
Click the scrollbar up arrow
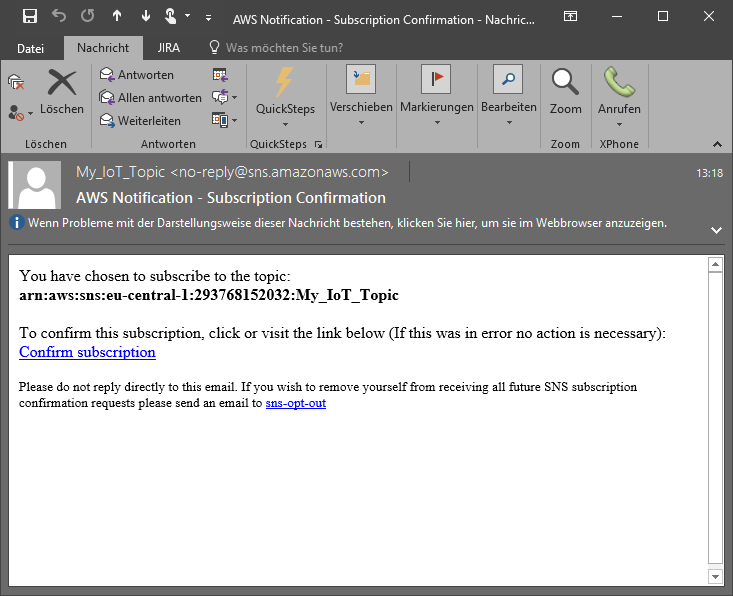point(715,265)
